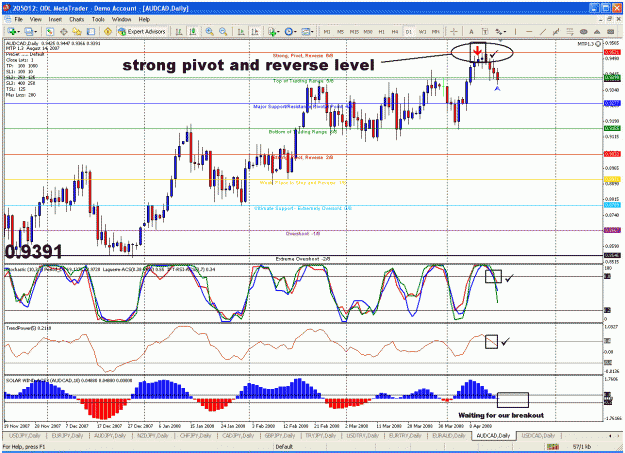This screenshot has width=625, height=453.
Task: Select the Ellipse drawing tool icon
Action: (584, 32)
